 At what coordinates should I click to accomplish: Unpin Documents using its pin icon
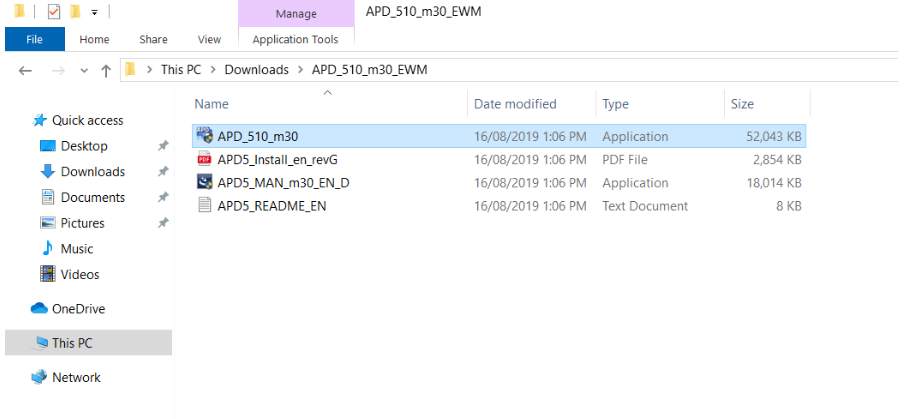163,197
